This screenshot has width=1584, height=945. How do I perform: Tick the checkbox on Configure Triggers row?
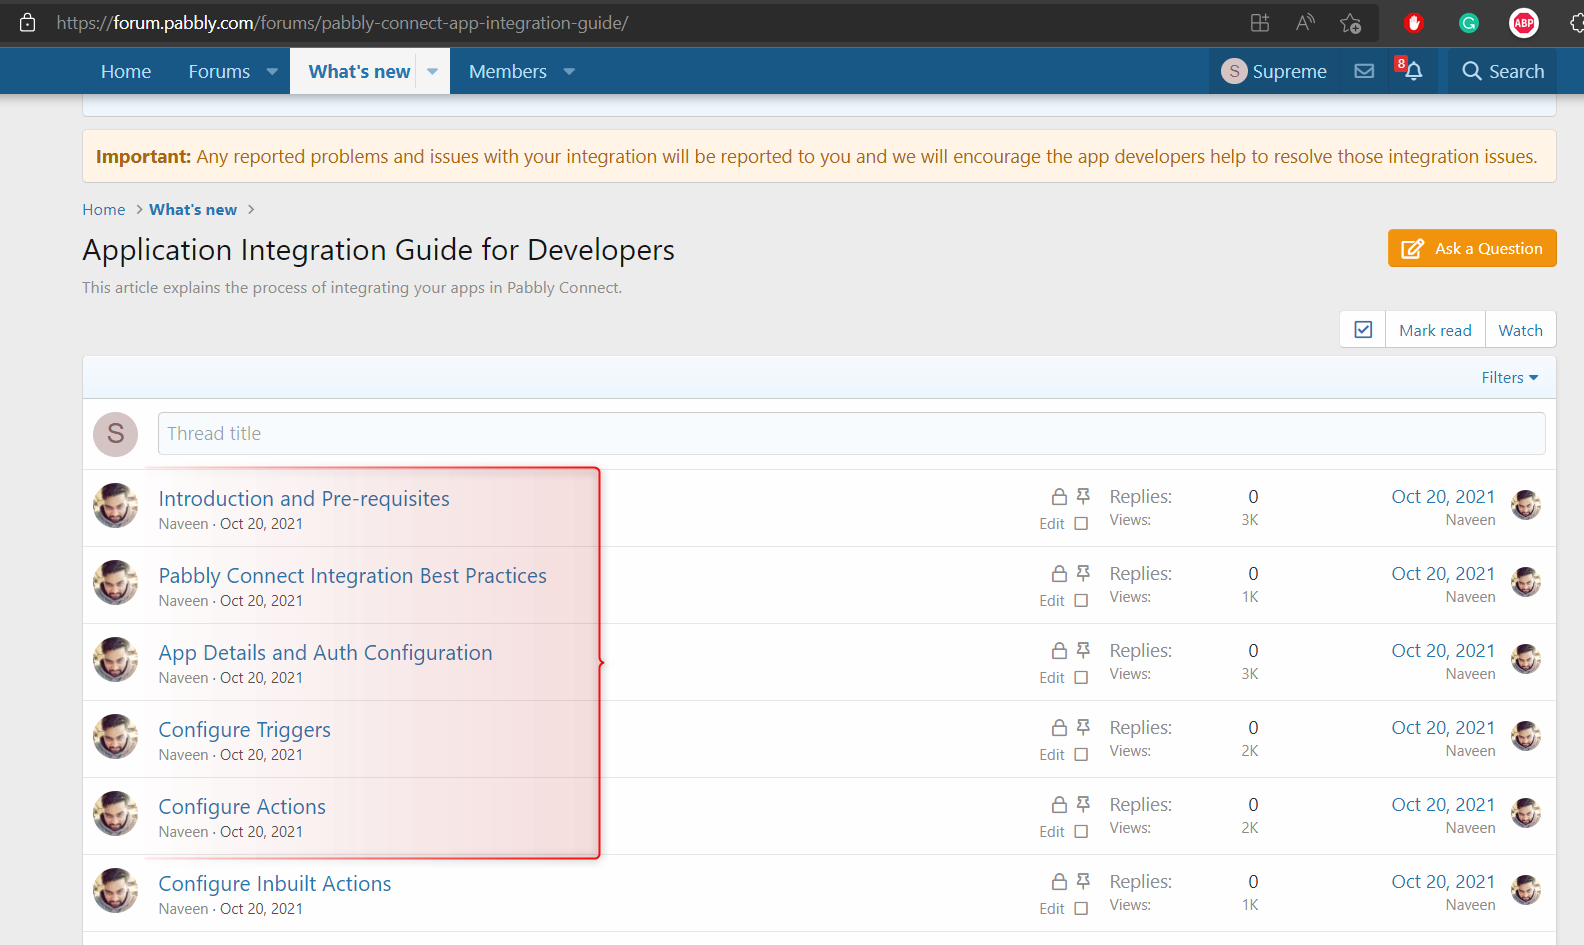pos(1081,754)
